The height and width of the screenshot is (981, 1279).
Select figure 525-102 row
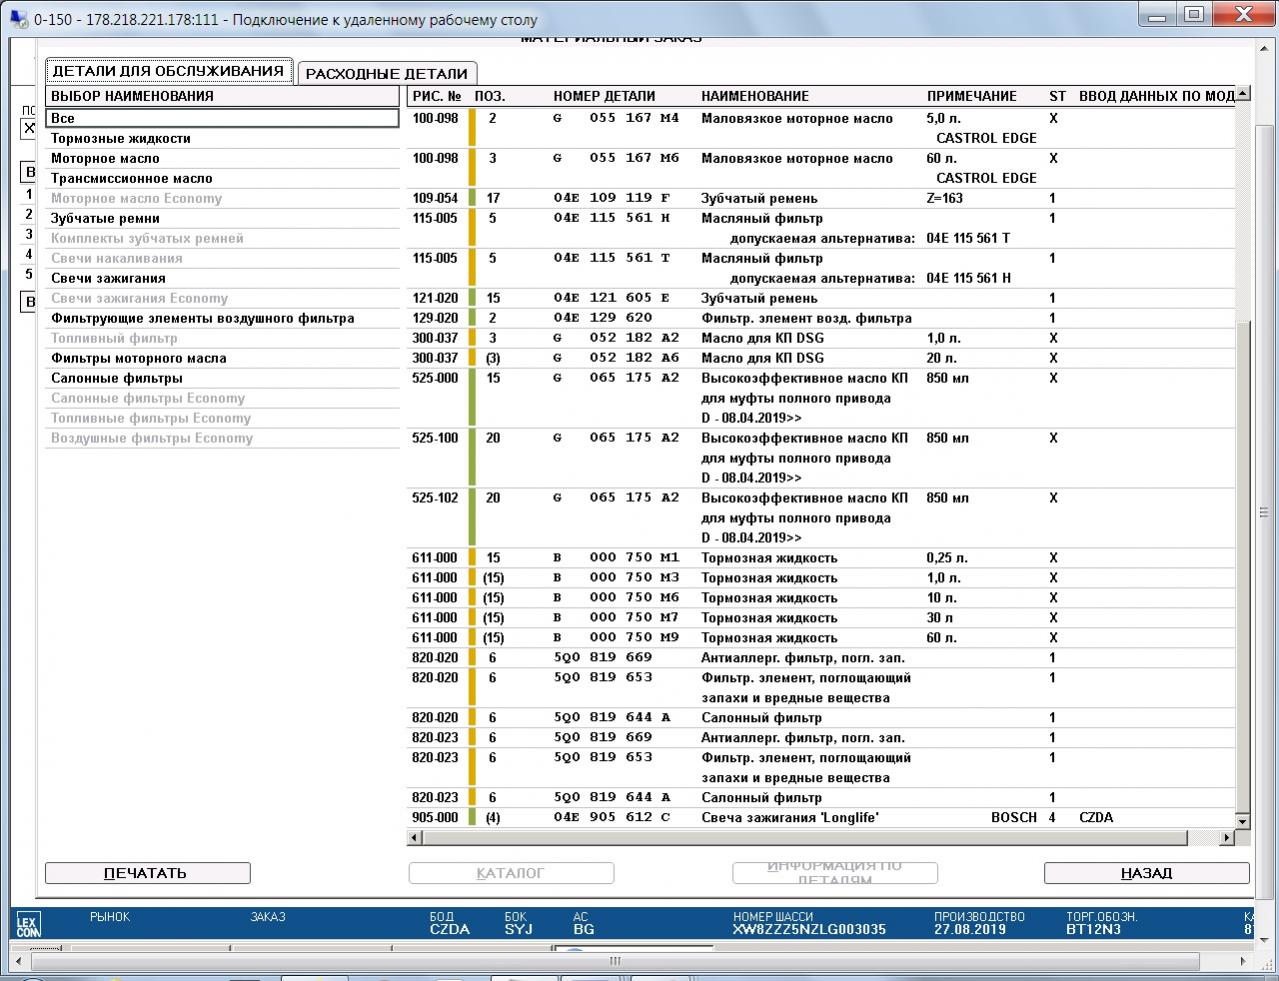(821, 518)
